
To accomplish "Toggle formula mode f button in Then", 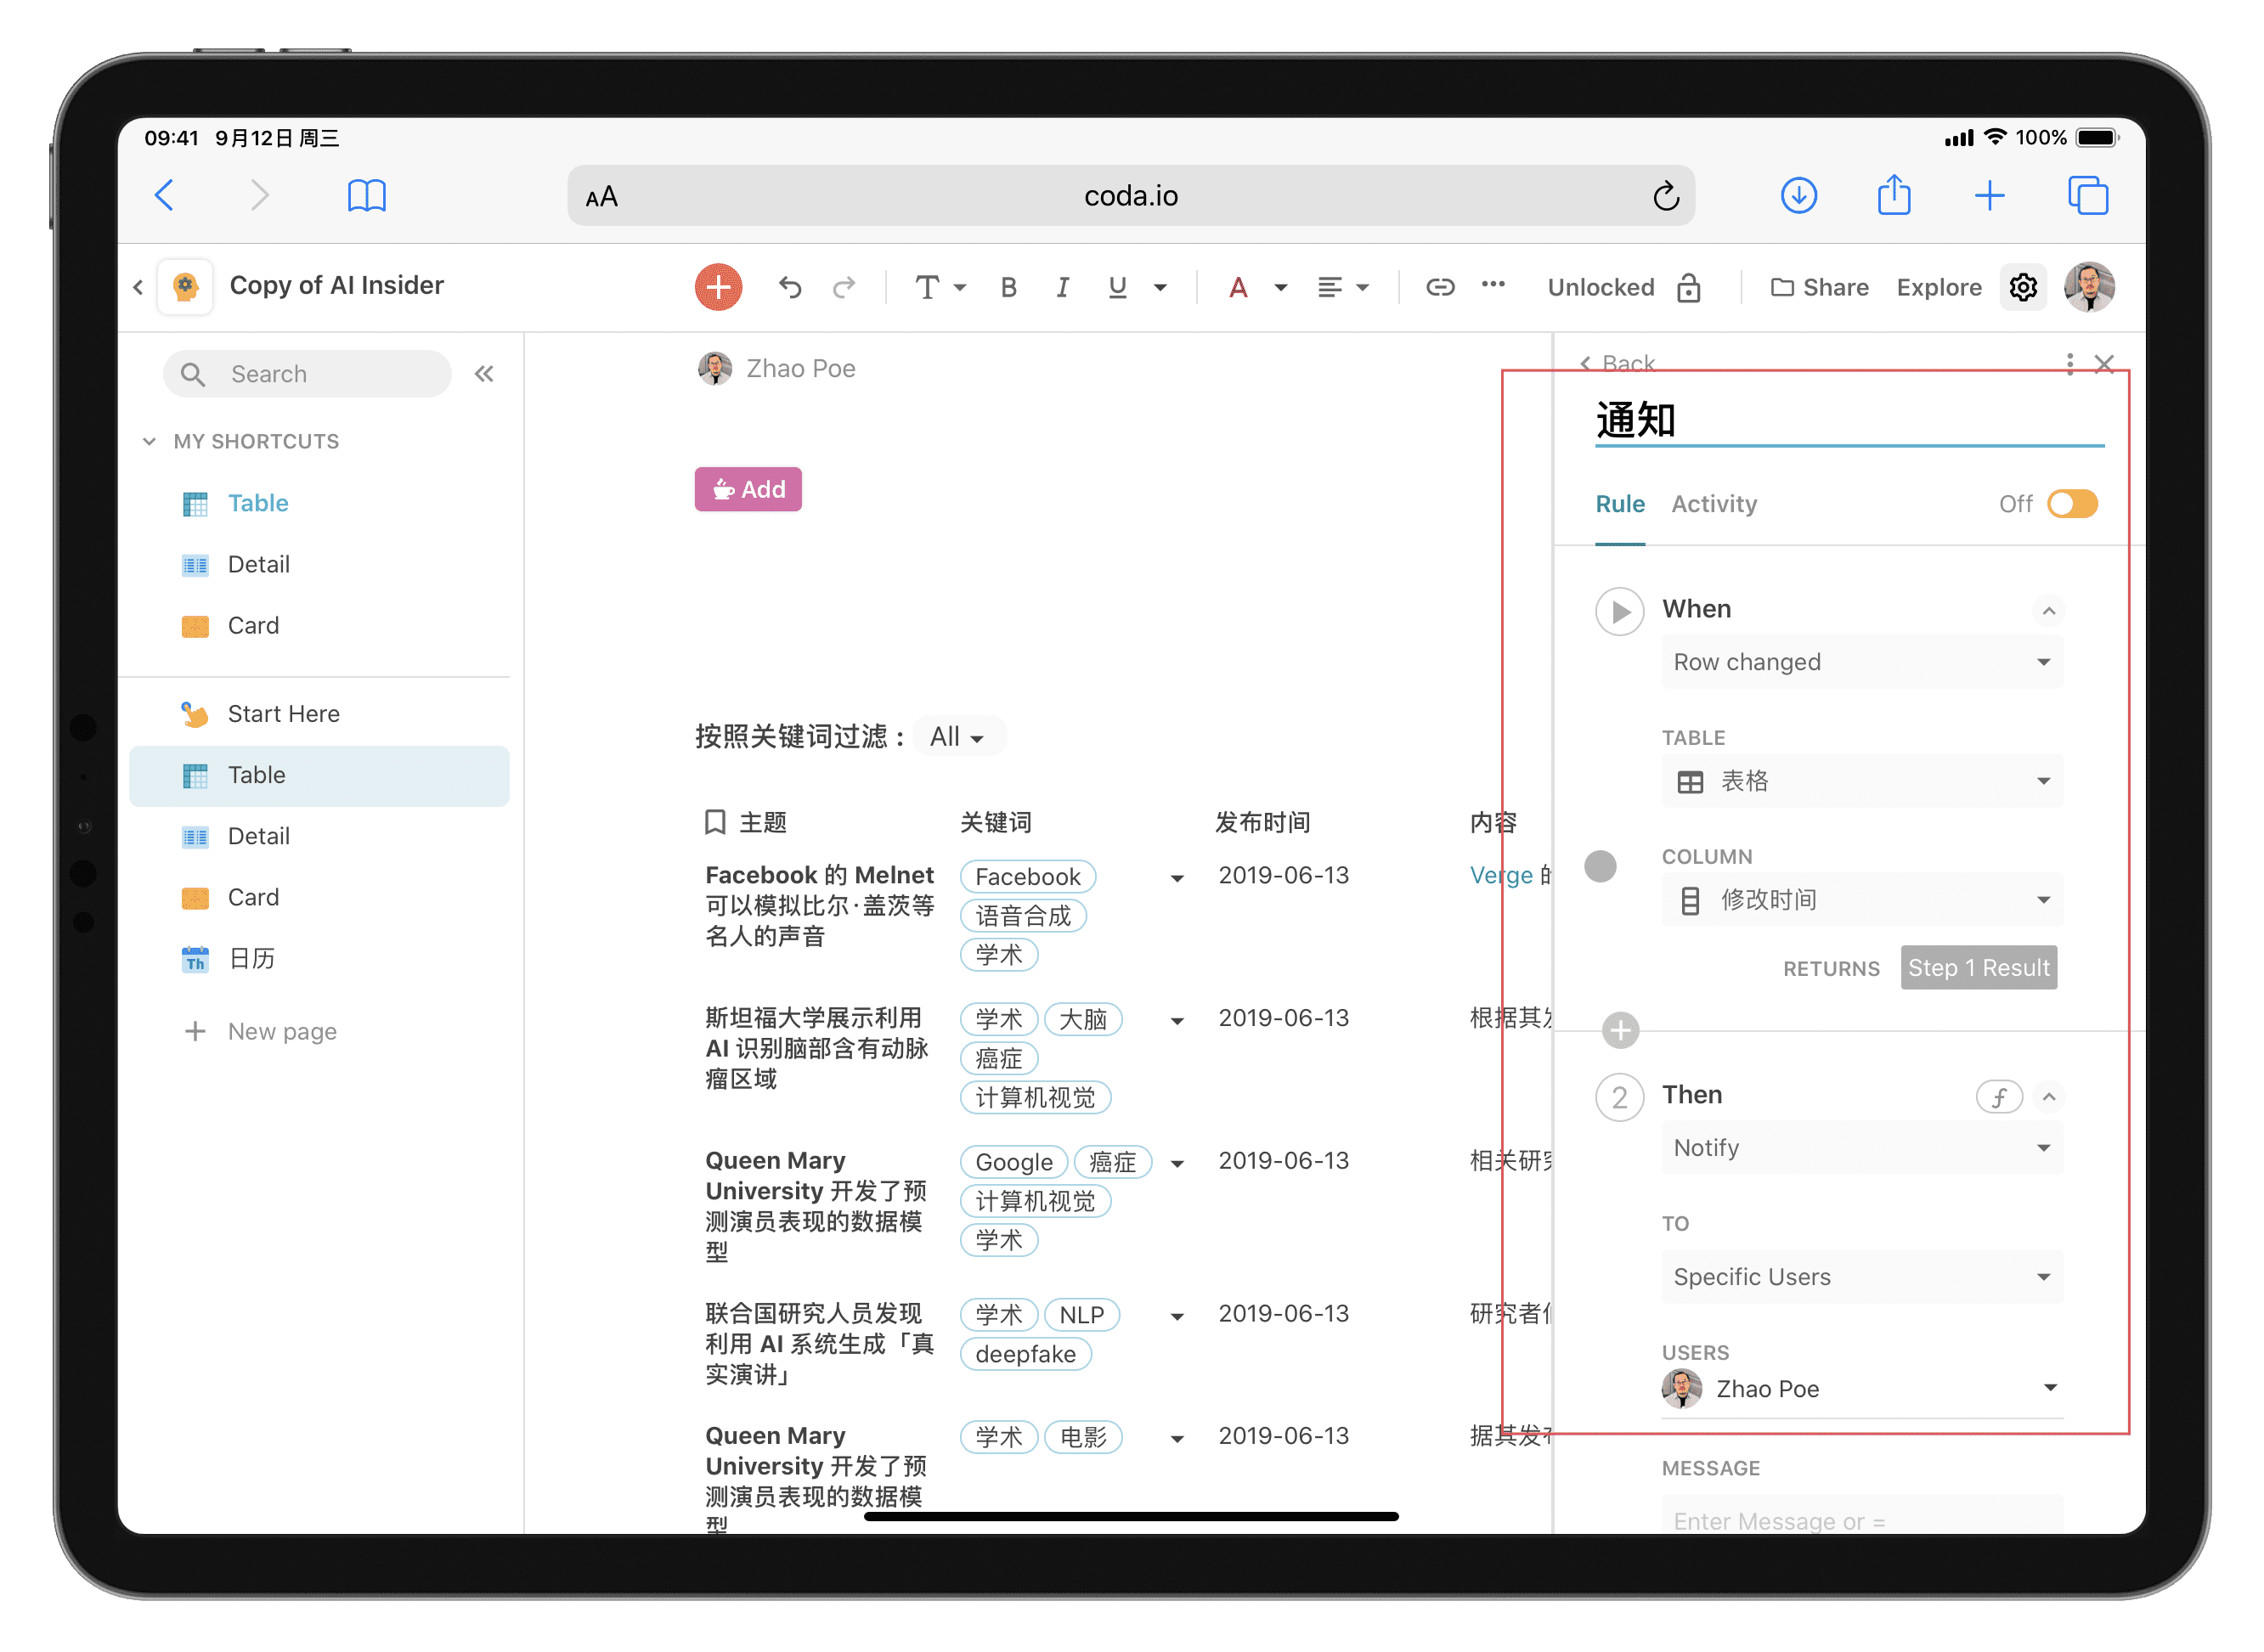I will pos(1999,1097).
